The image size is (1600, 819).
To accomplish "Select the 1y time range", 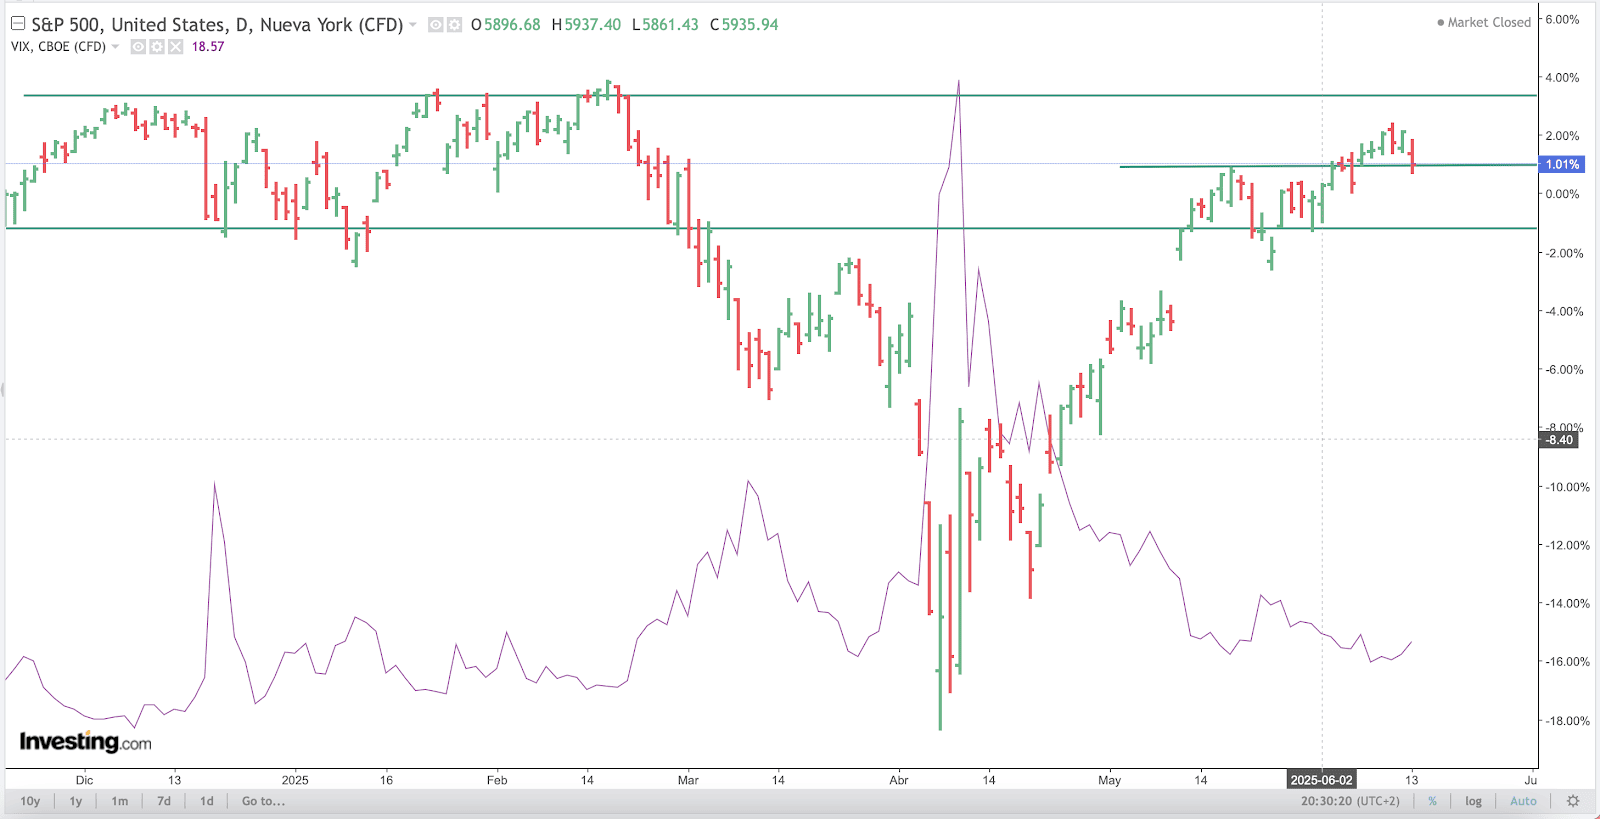I will click(x=76, y=801).
